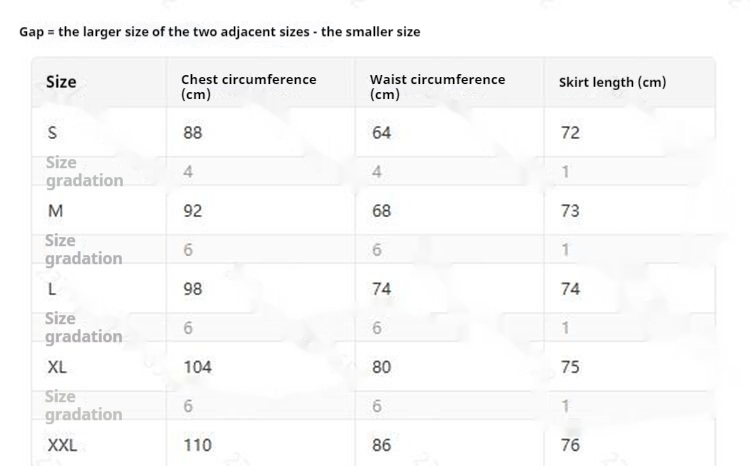Select waist value 80 for size XL
The width and height of the screenshot is (750, 466).
pyautogui.click(x=381, y=367)
